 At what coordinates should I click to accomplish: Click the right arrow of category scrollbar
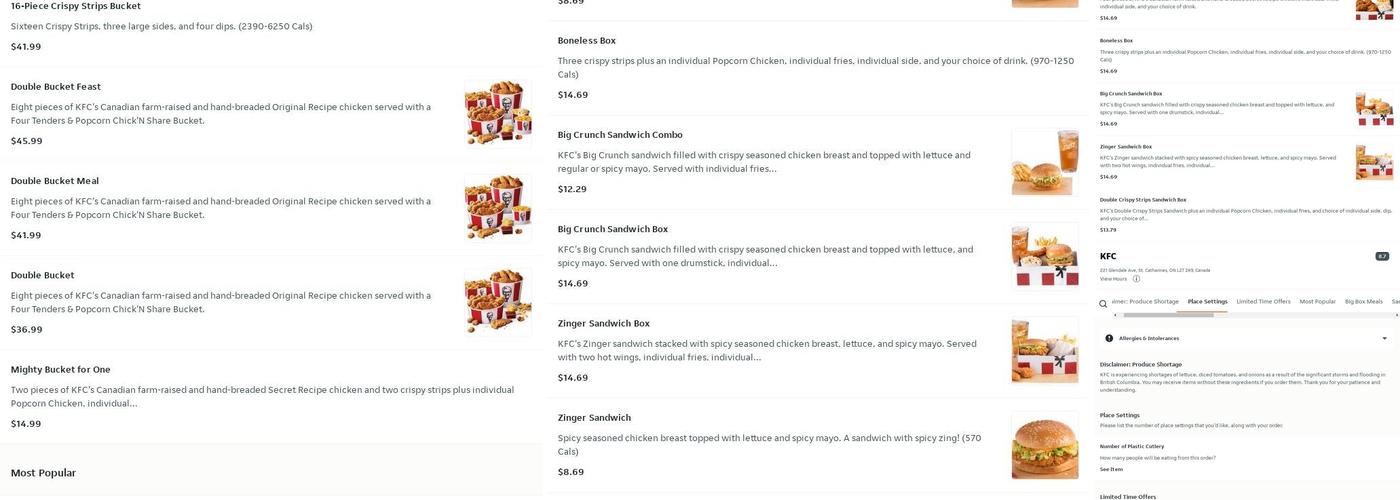(1395, 315)
